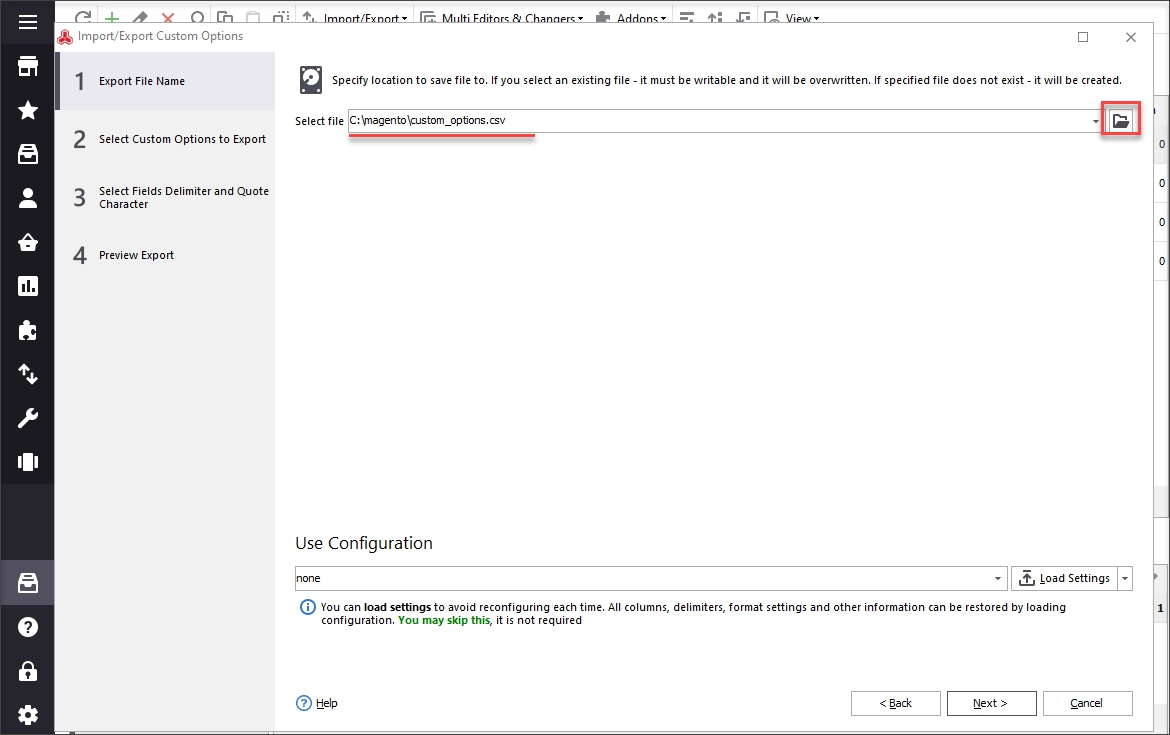Viewport: 1170px width, 735px height.
Task: Click the green plus add toolbar icon
Action: click(111, 17)
